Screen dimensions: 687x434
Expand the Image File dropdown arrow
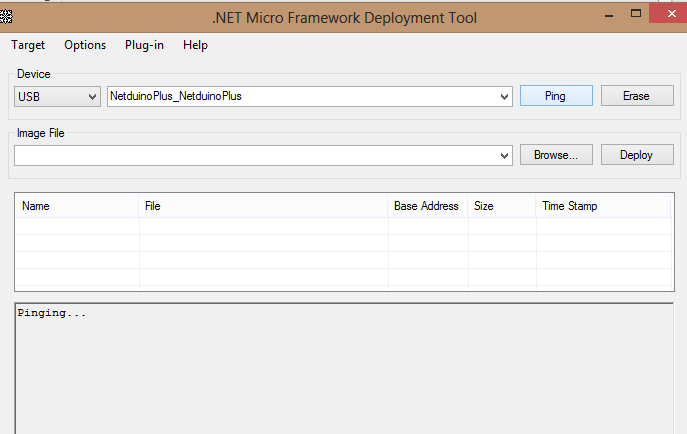(505, 156)
